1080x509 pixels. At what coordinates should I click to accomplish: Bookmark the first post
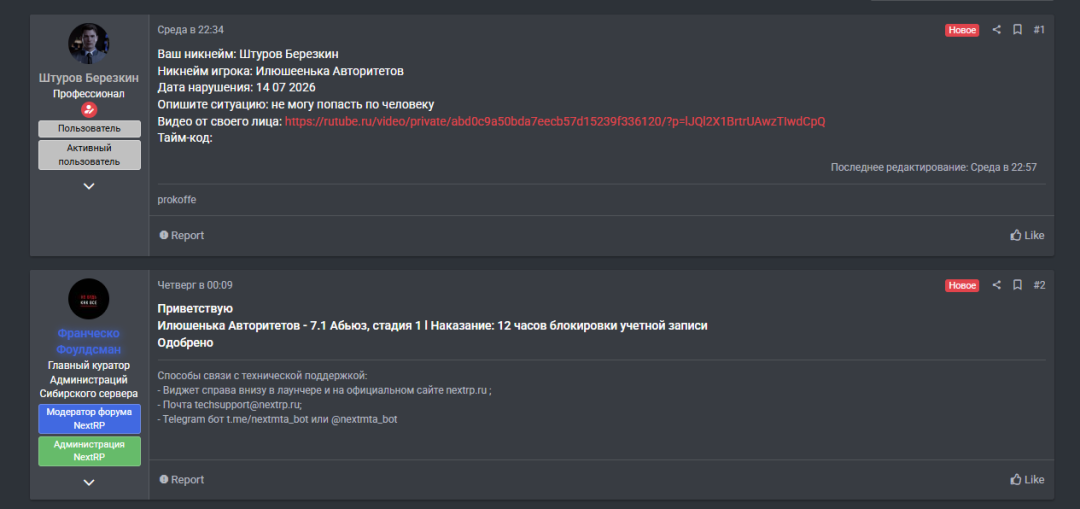(1017, 30)
